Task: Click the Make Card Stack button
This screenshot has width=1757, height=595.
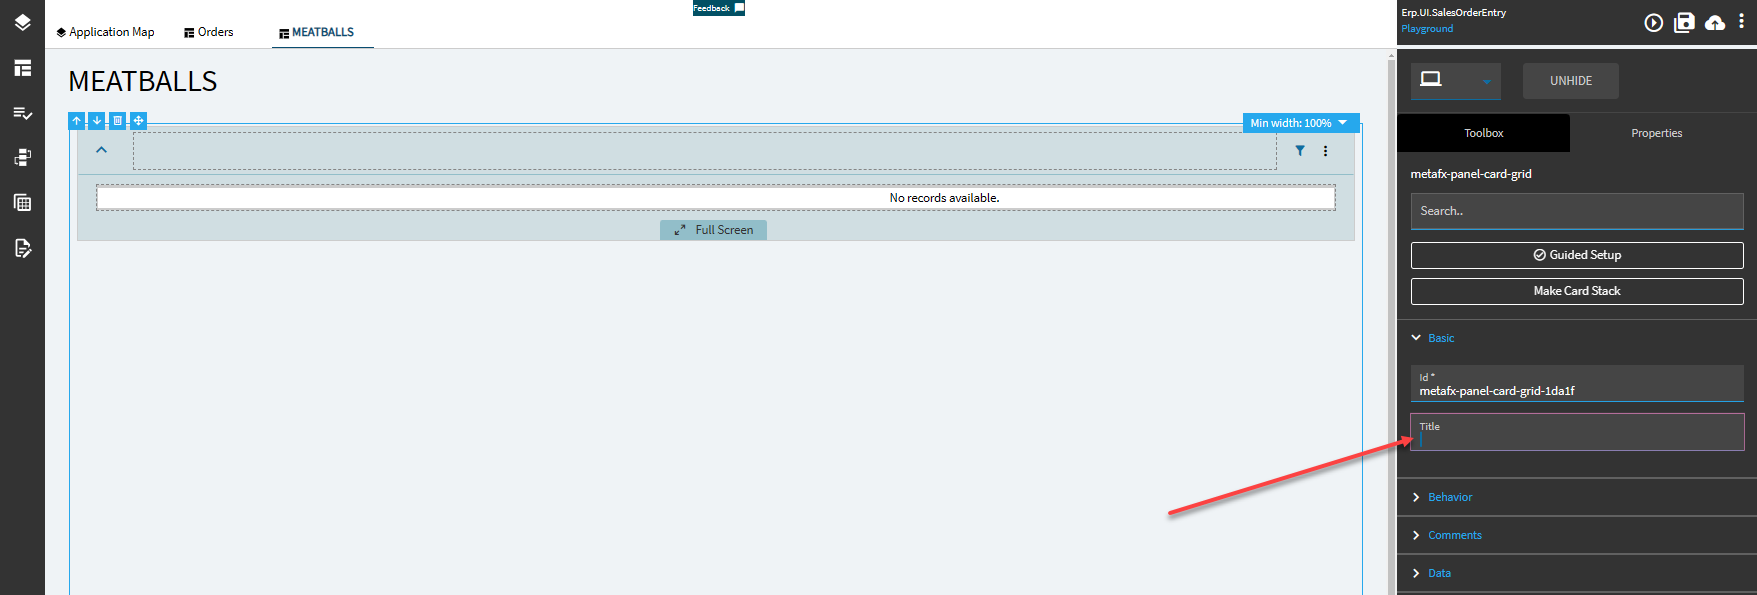Action: coord(1577,291)
